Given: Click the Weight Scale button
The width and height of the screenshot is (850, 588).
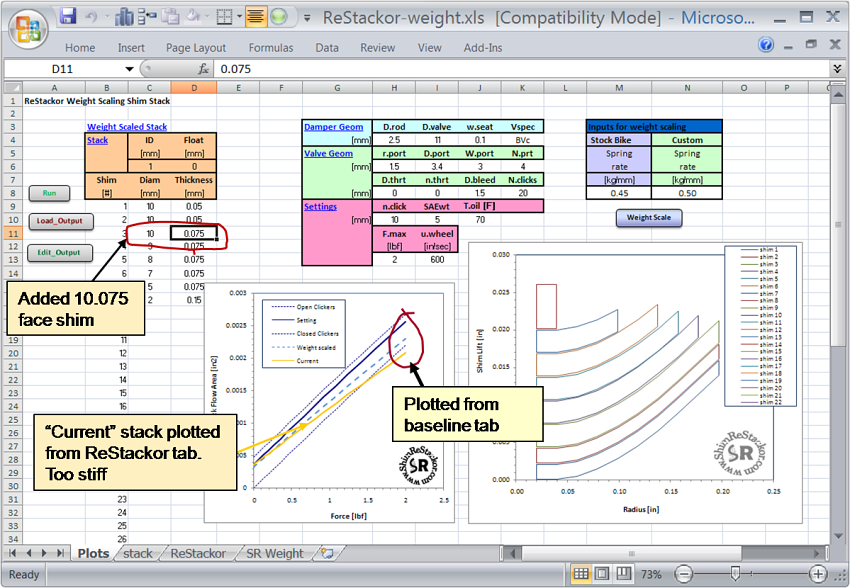Looking at the screenshot, I should (649, 218).
